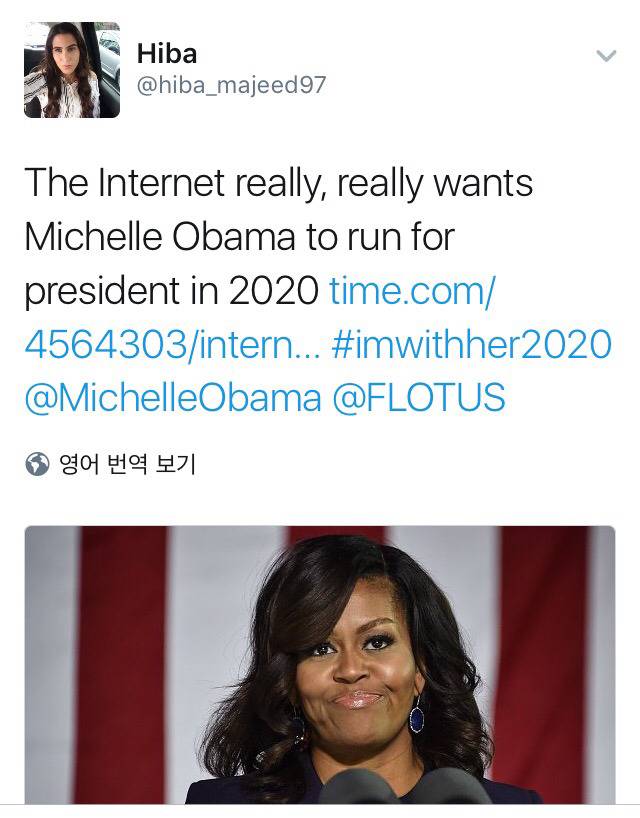Expand the tweet options chevron
This screenshot has width=640, height=818.
pos(605,56)
